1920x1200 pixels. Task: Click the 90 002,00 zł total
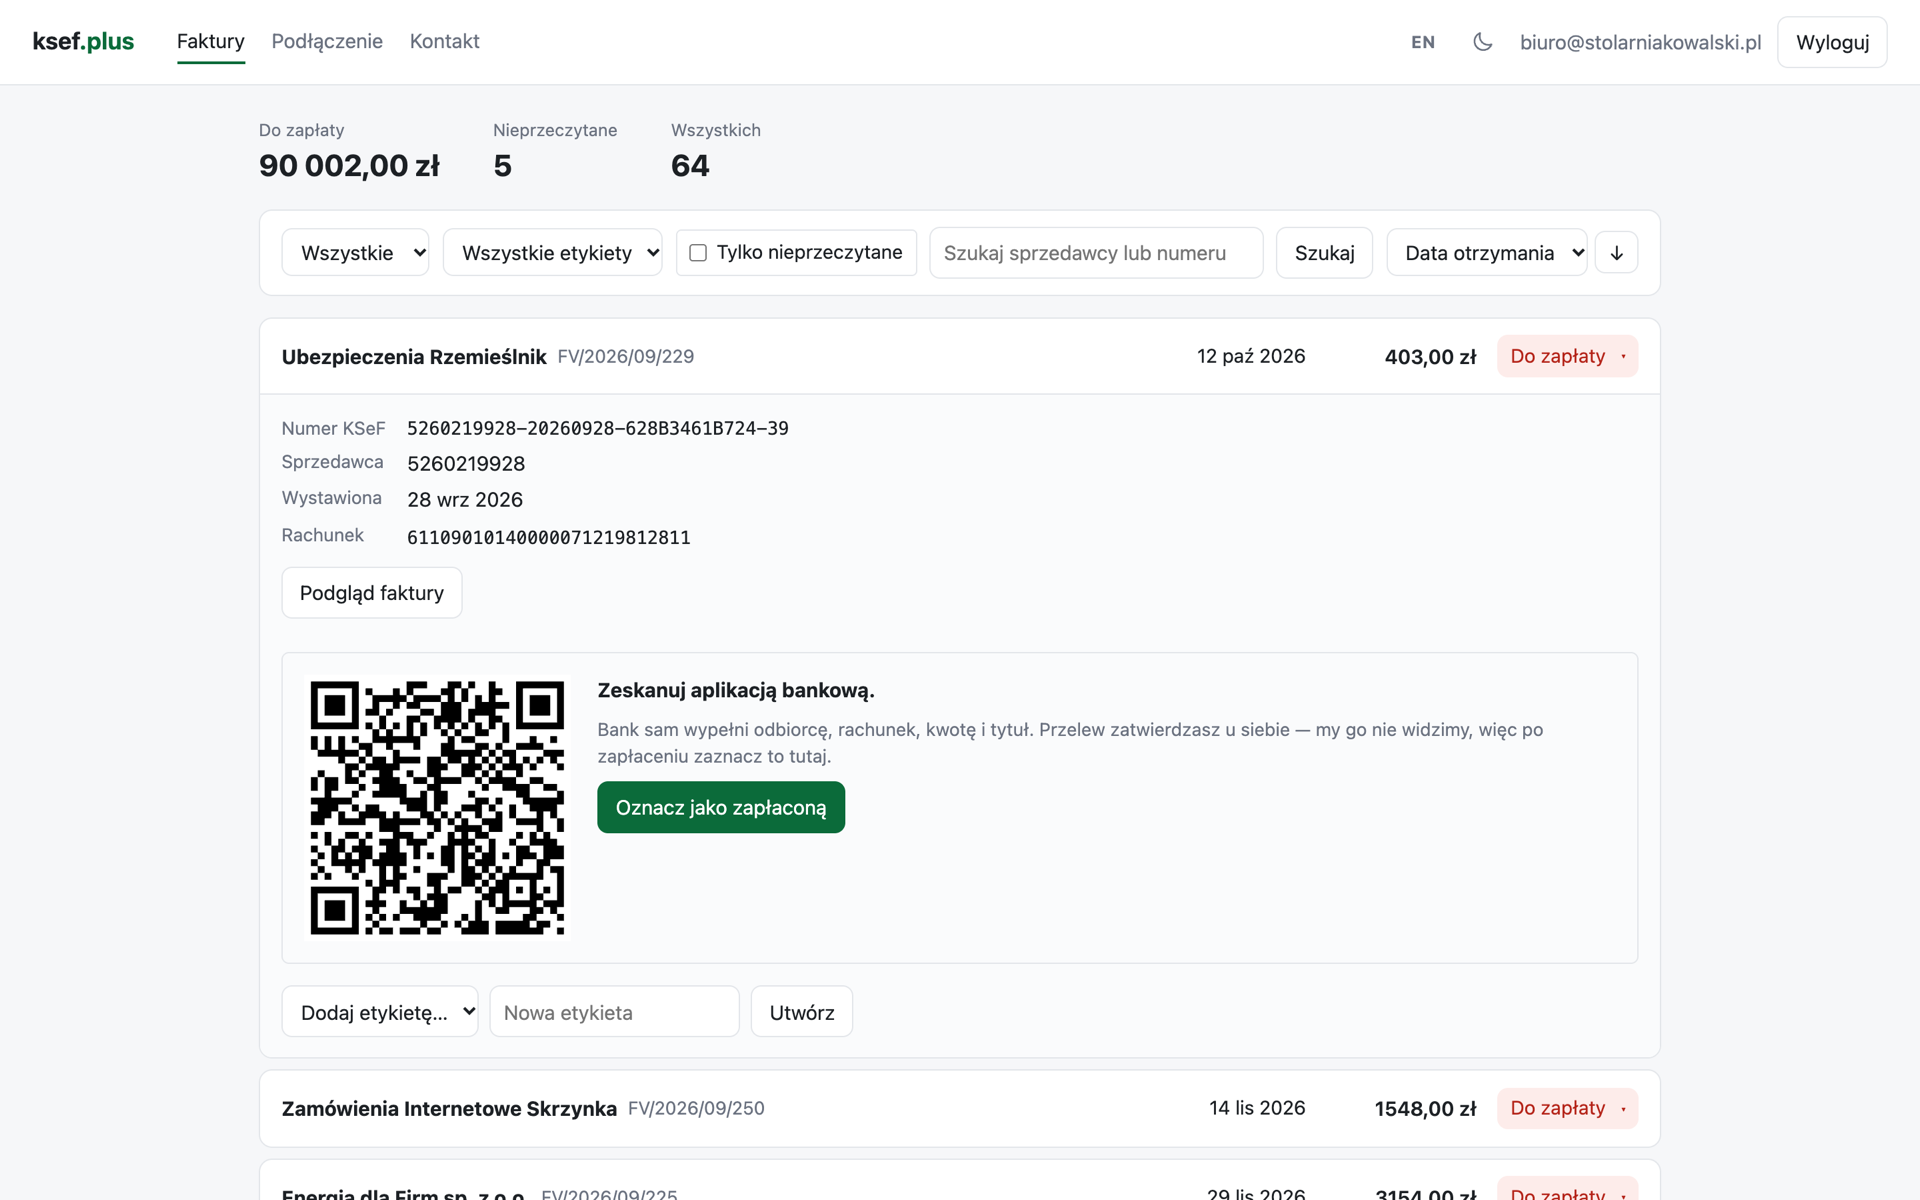pyautogui.click(x=349, y=165)
